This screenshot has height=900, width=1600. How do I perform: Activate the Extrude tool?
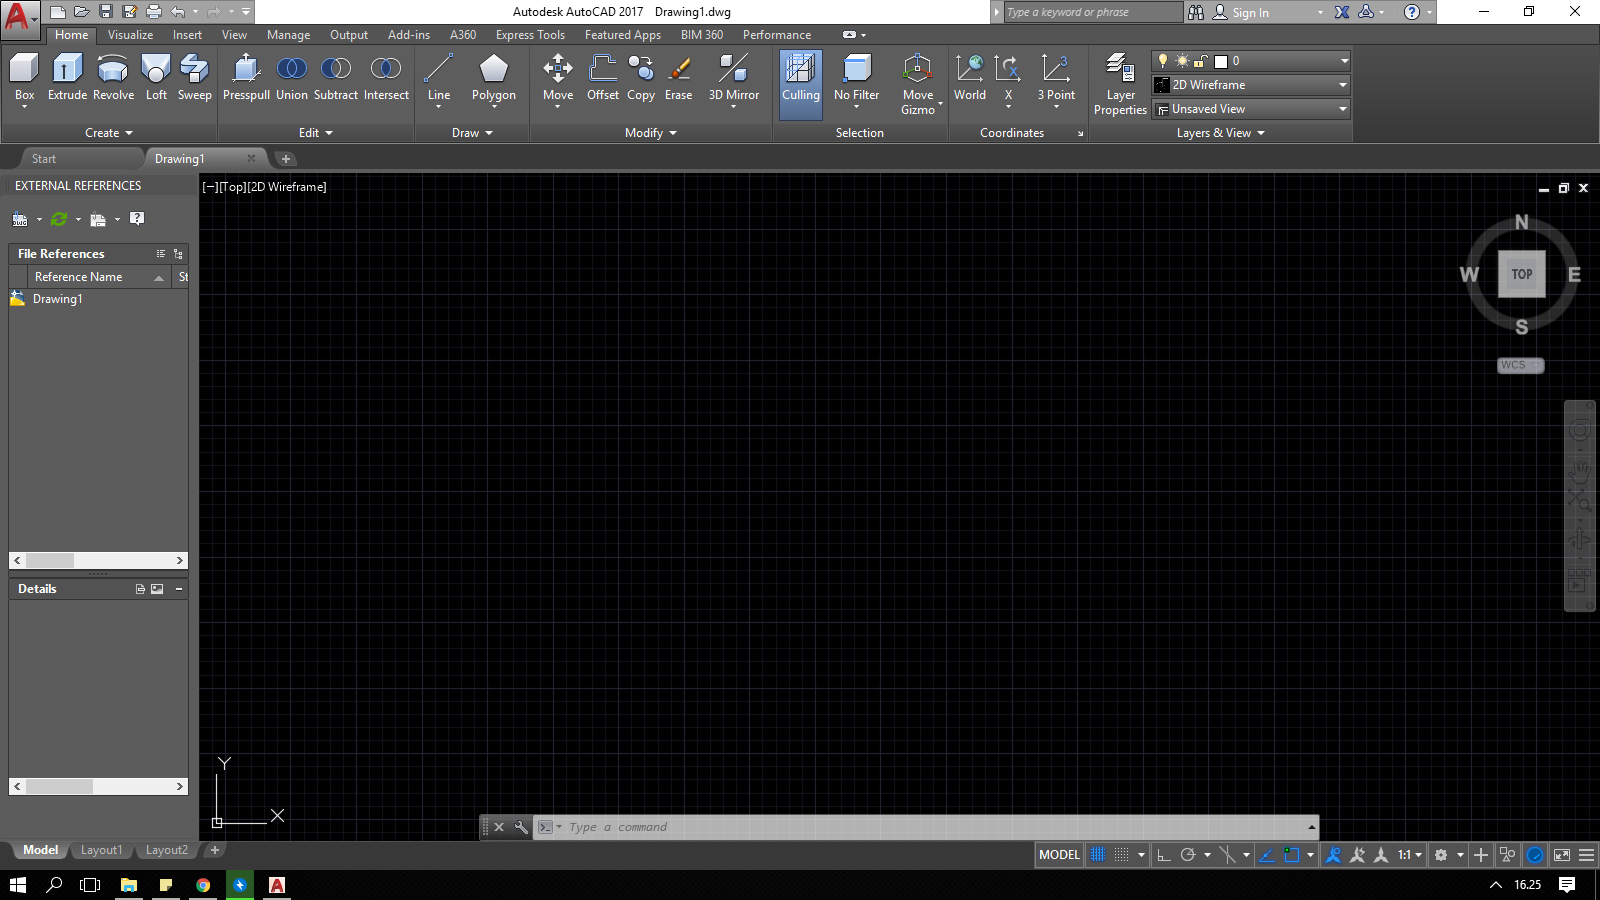[x=67, y=78]
